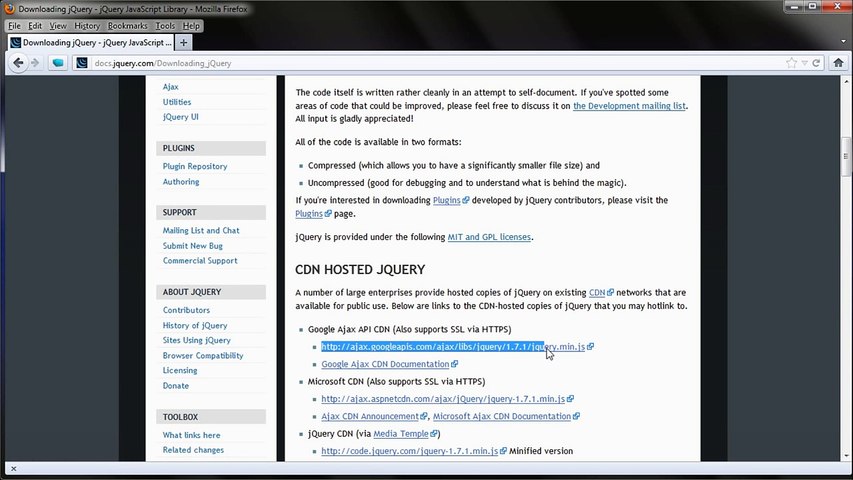
Task: Open the Sites Using jQuery link
Action: 196,340
